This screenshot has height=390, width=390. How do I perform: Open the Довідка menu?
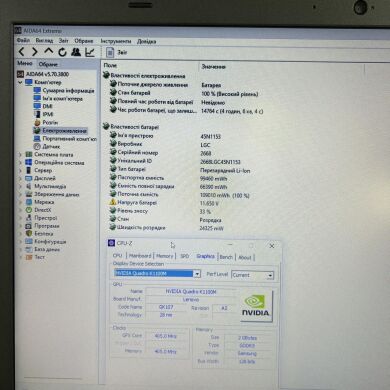(x=147, y=41)
